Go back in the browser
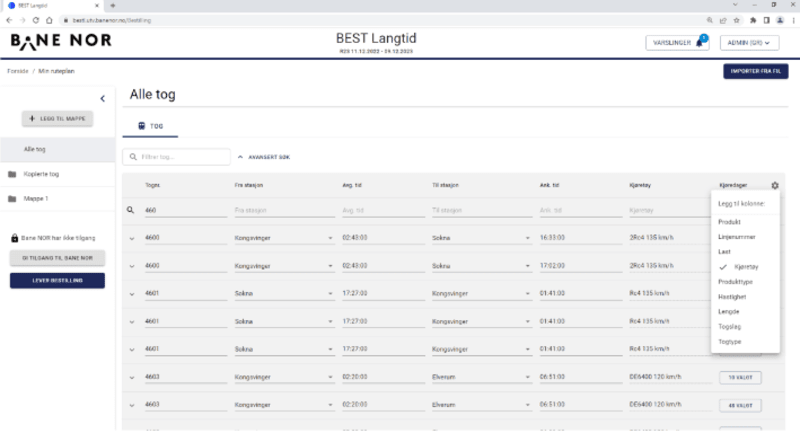The height and width of the screenshot is (433, 800). [x=9, y=20]
